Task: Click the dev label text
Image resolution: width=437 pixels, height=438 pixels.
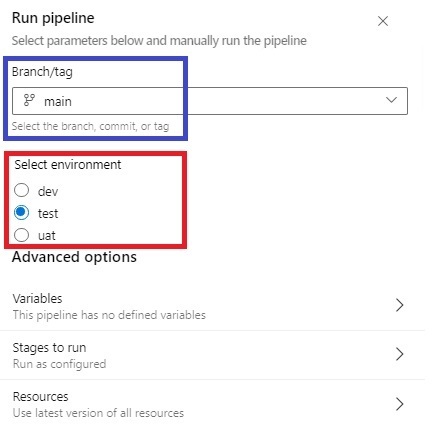Action: click(x=48, y=191)
